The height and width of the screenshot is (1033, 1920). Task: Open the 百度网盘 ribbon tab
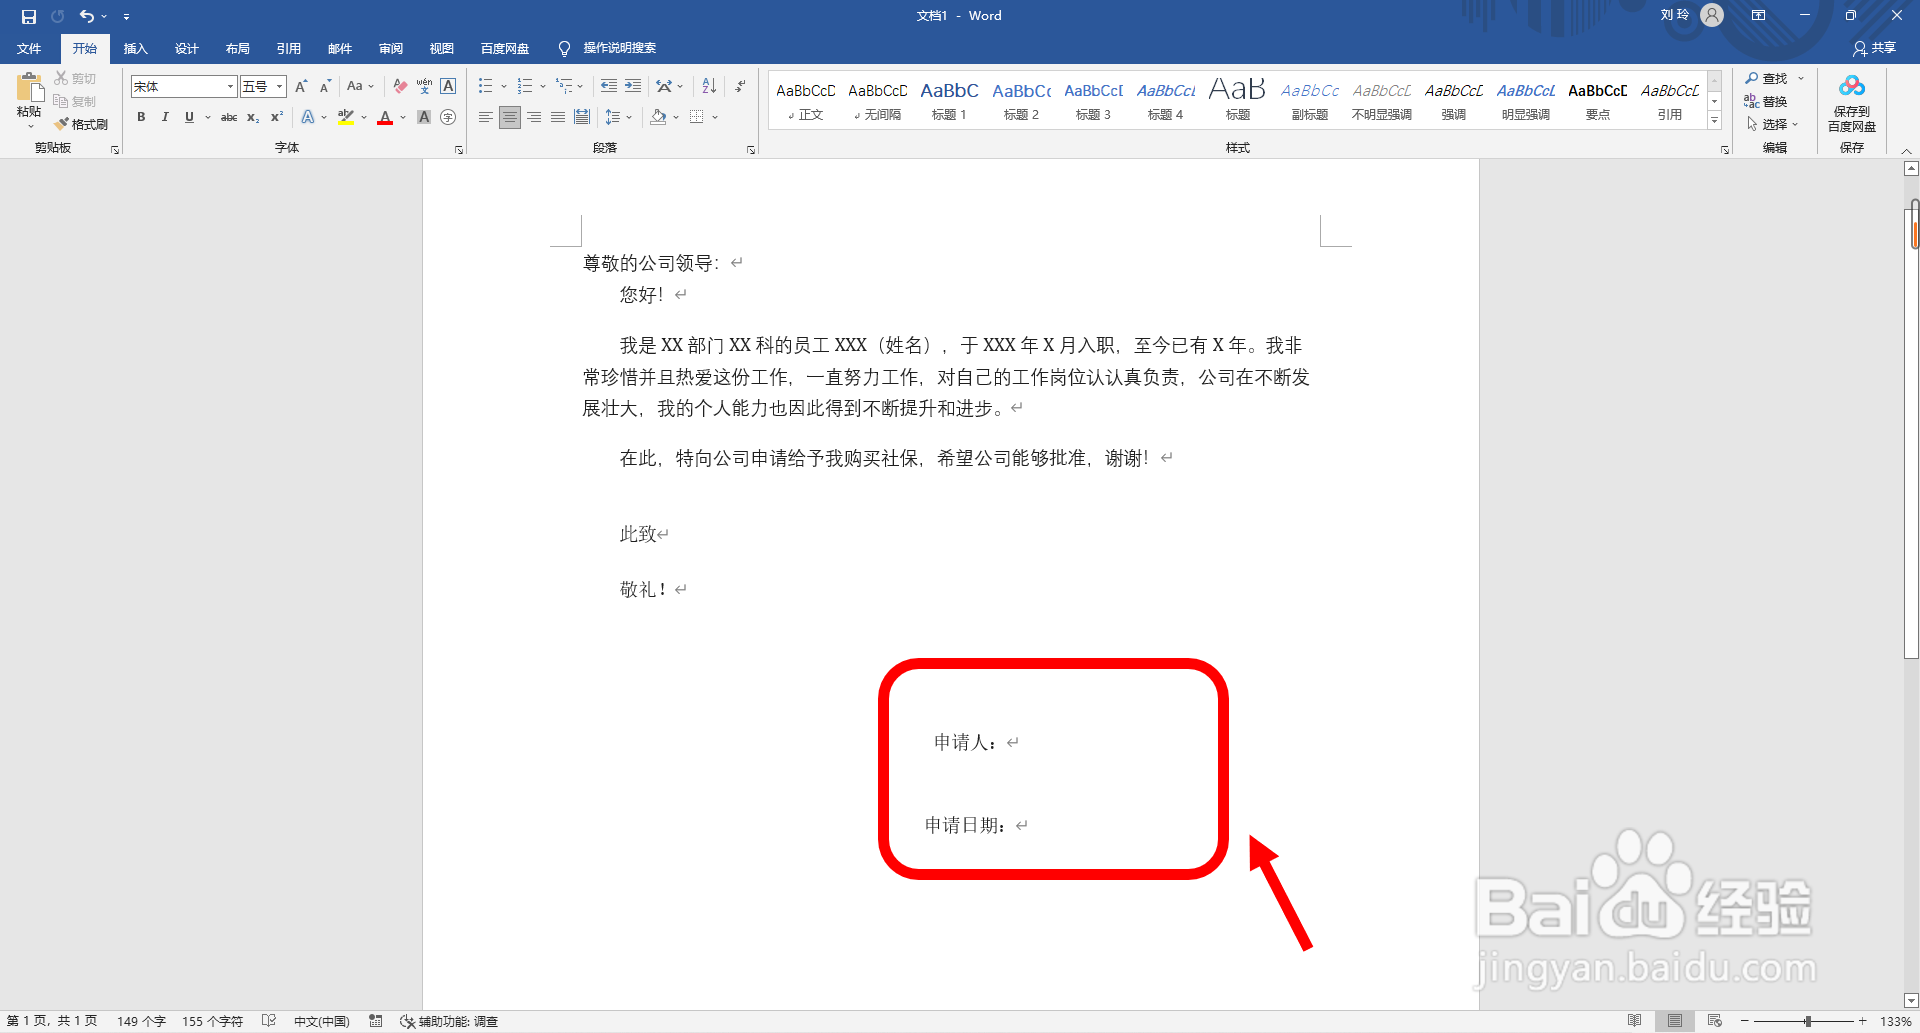pyautogui.click(x=503, y=48)
